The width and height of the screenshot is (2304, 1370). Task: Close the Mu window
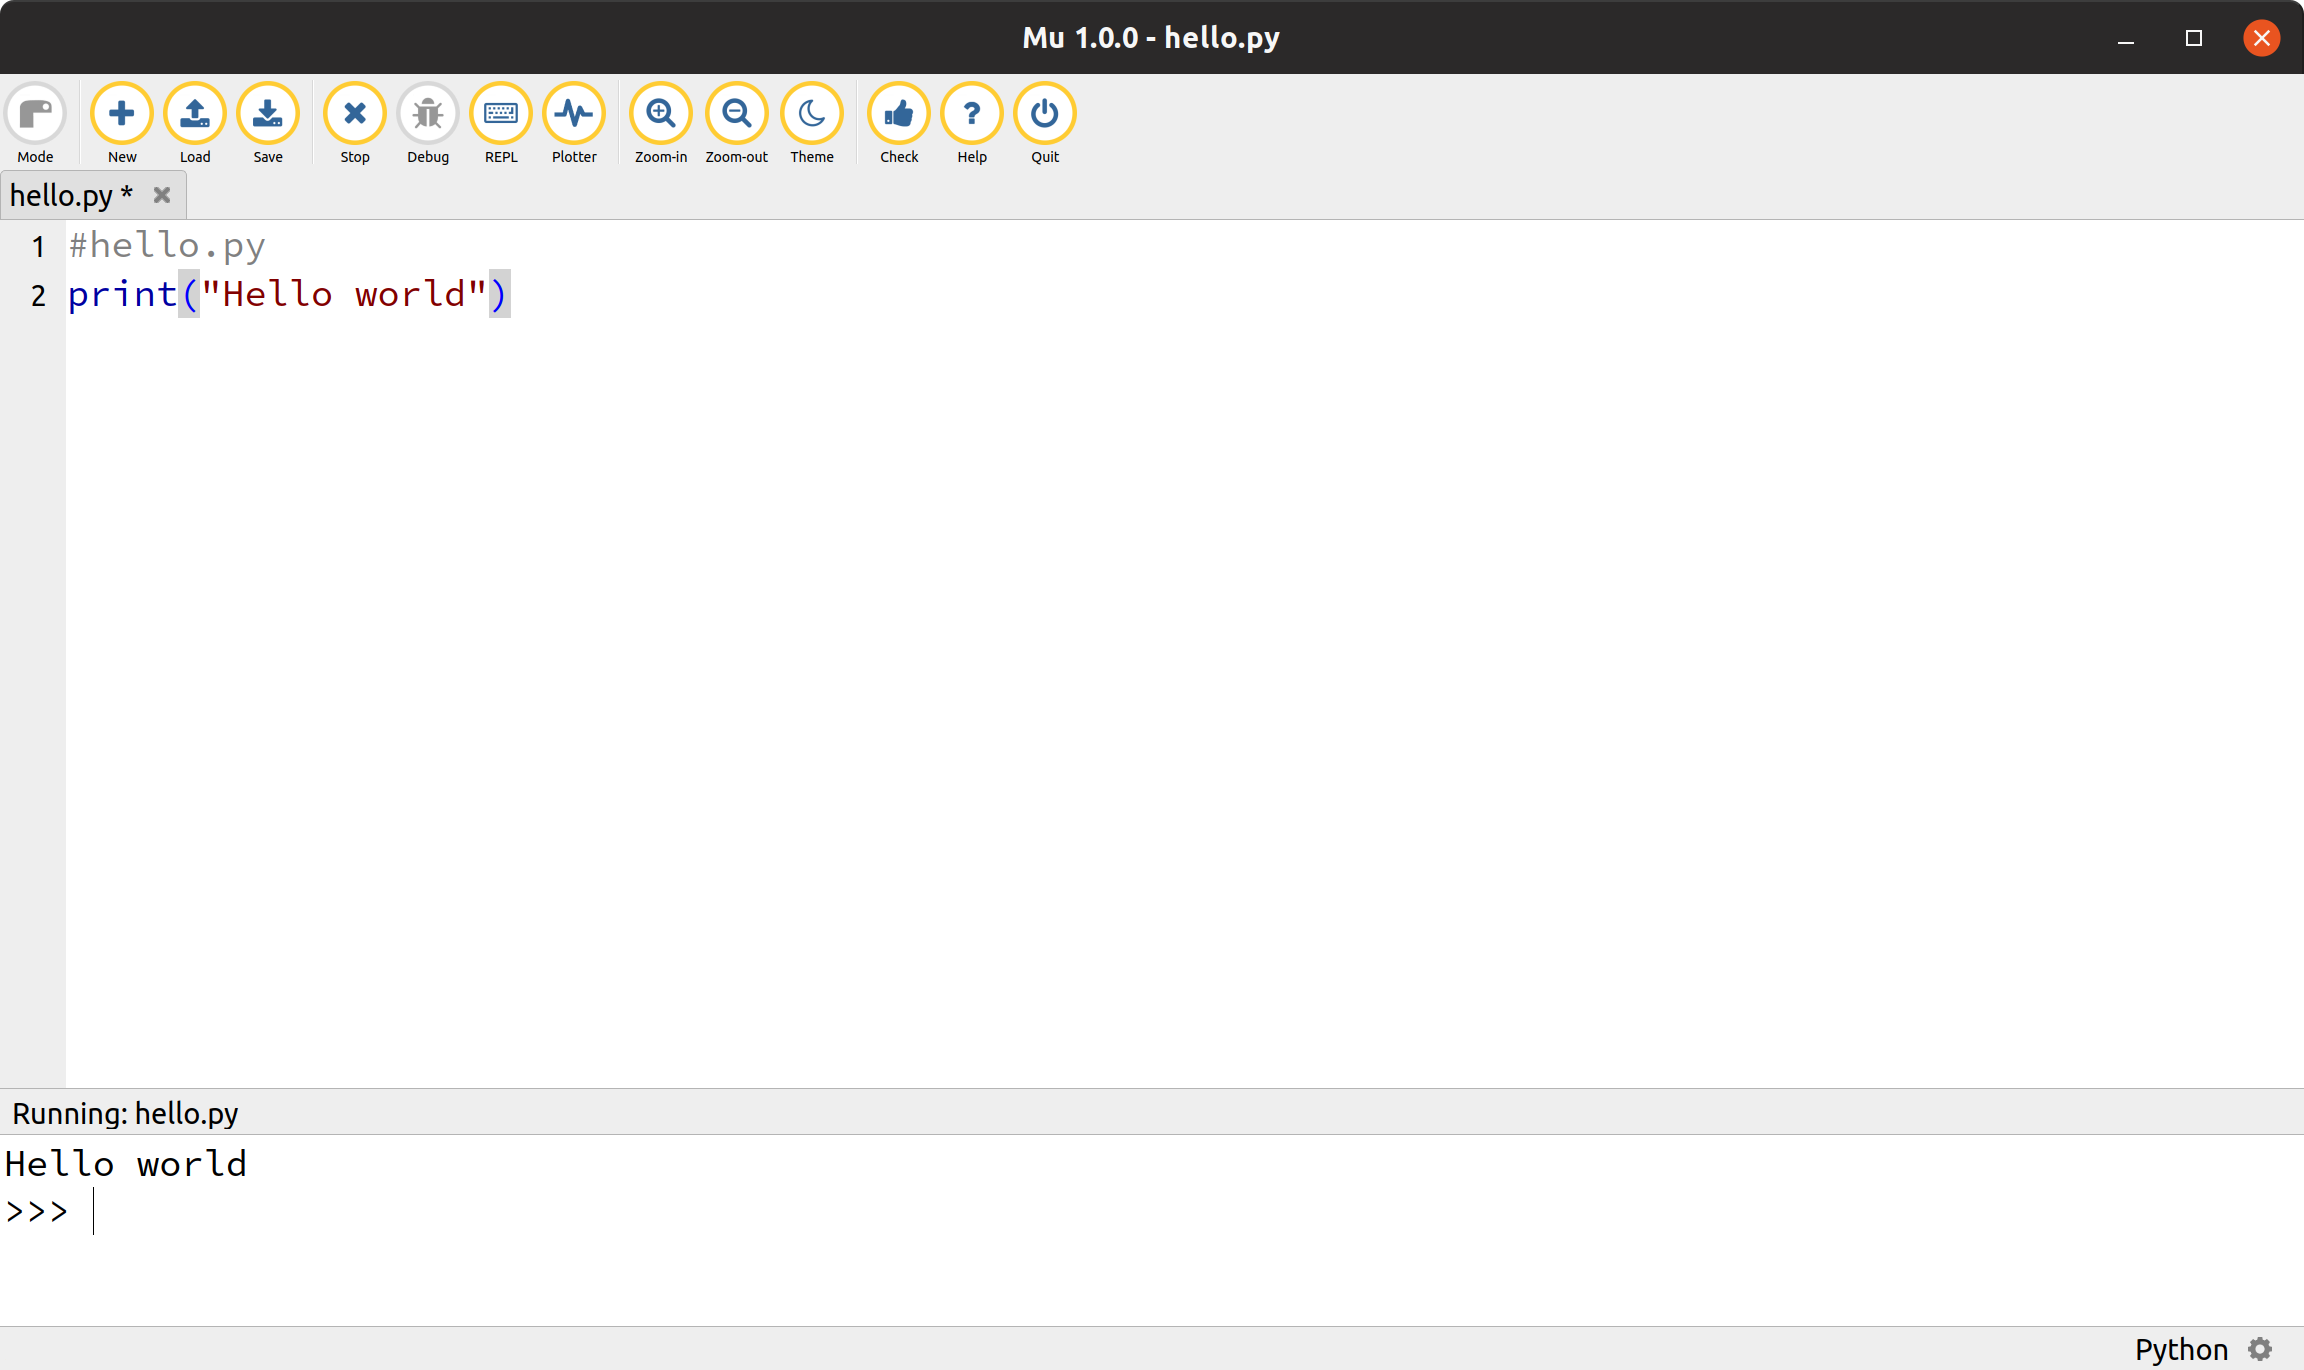click(x=2262, y=38)
